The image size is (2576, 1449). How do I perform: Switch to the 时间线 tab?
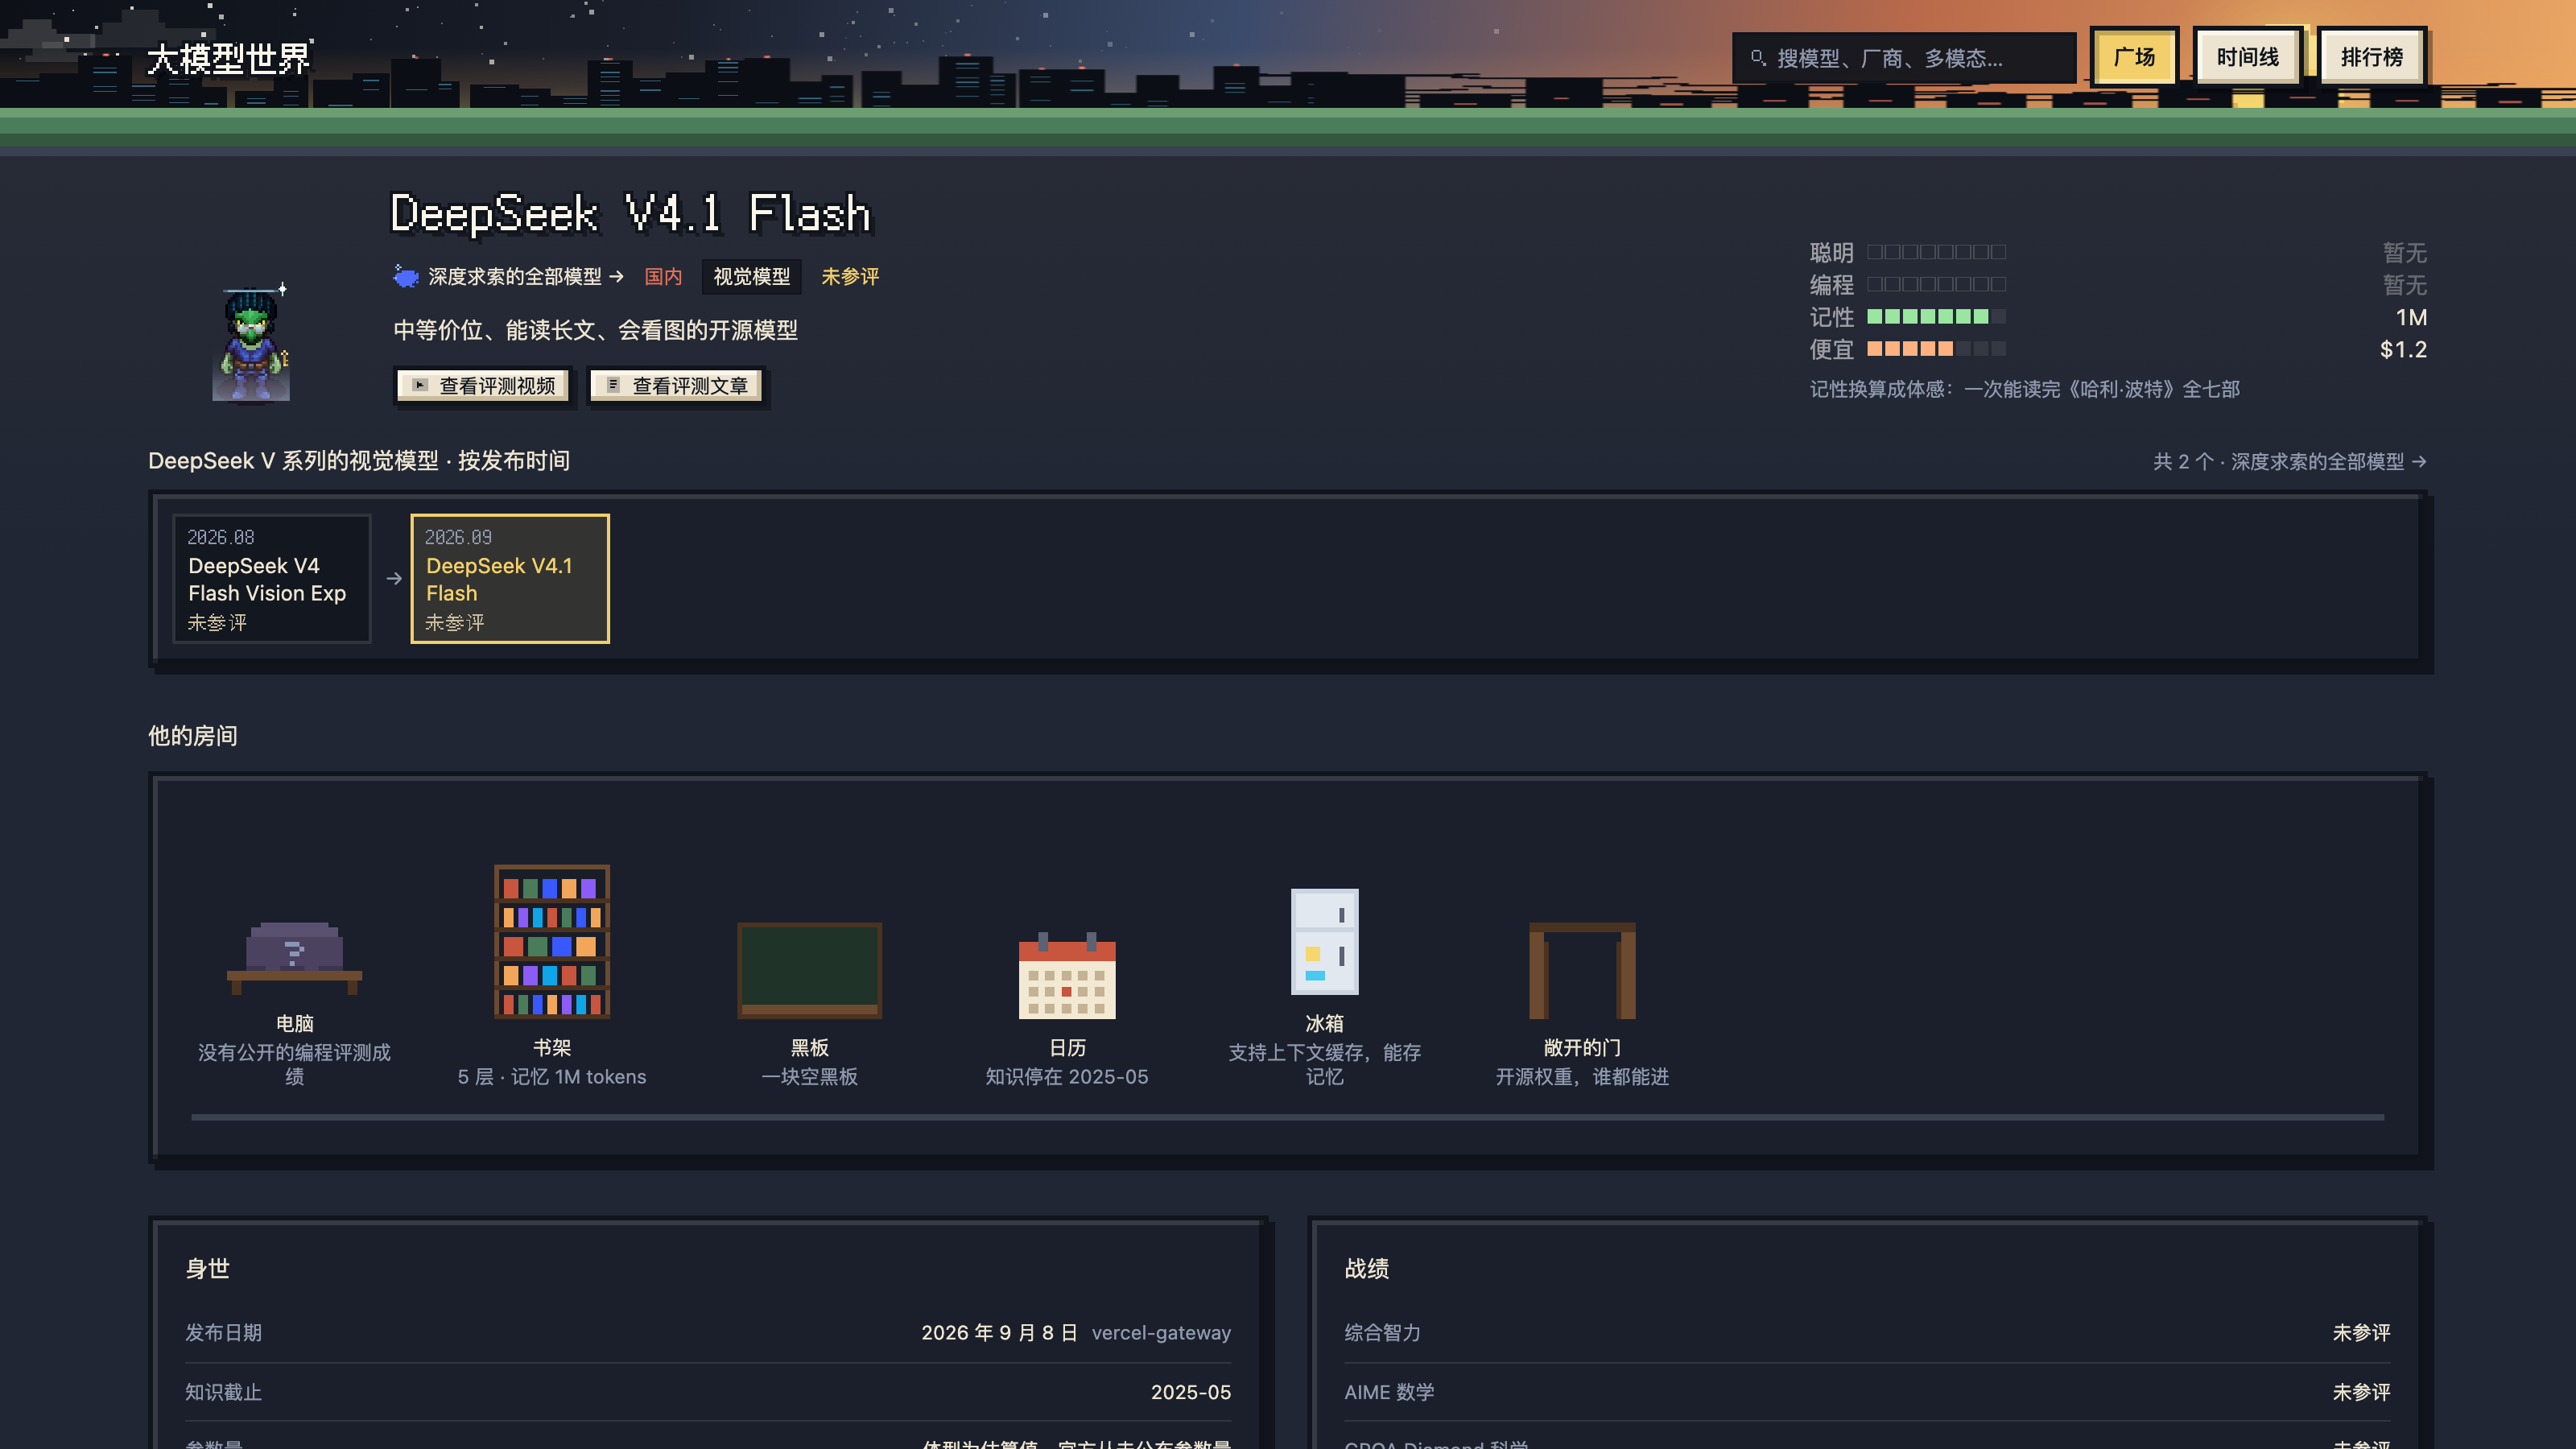(2247, 57)
